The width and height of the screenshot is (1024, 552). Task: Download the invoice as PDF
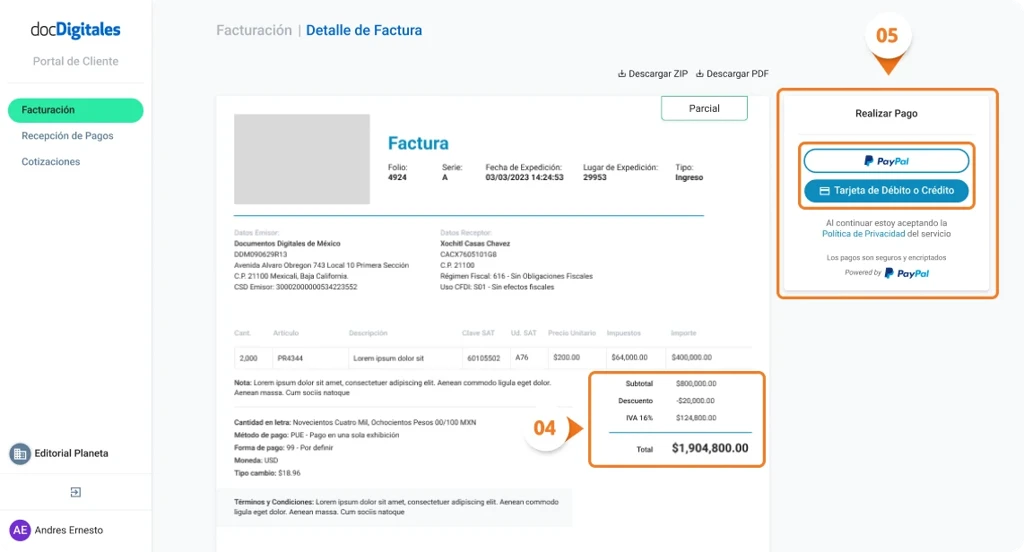tap(732, 74)
